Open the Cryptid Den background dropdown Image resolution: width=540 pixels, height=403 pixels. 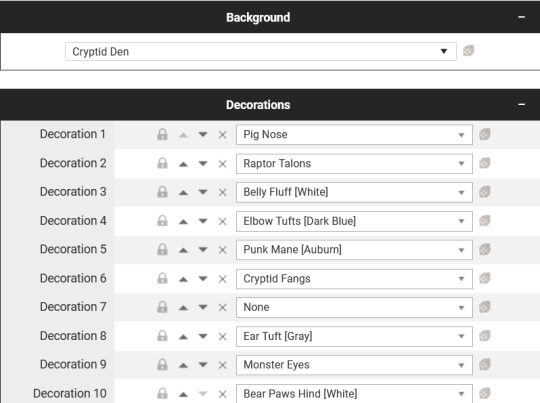[x=261, y=52]
